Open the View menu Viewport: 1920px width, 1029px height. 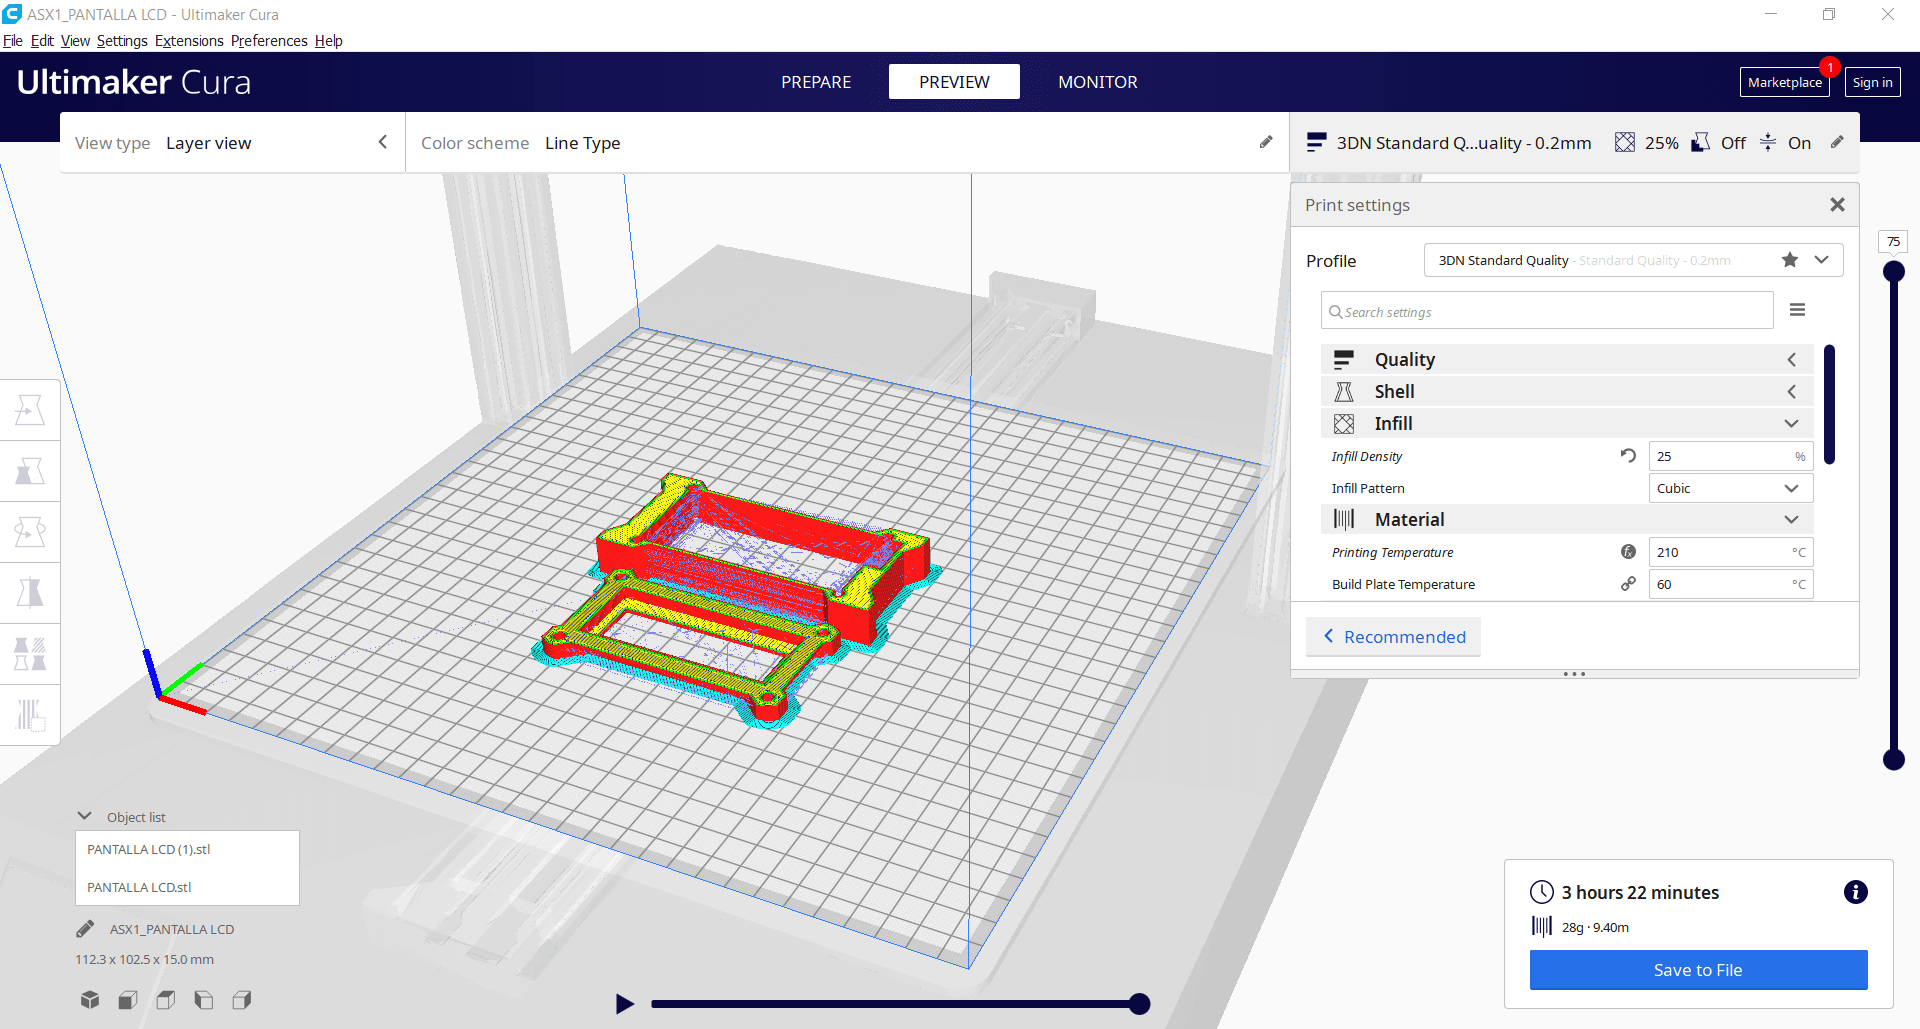pos(75,41)
